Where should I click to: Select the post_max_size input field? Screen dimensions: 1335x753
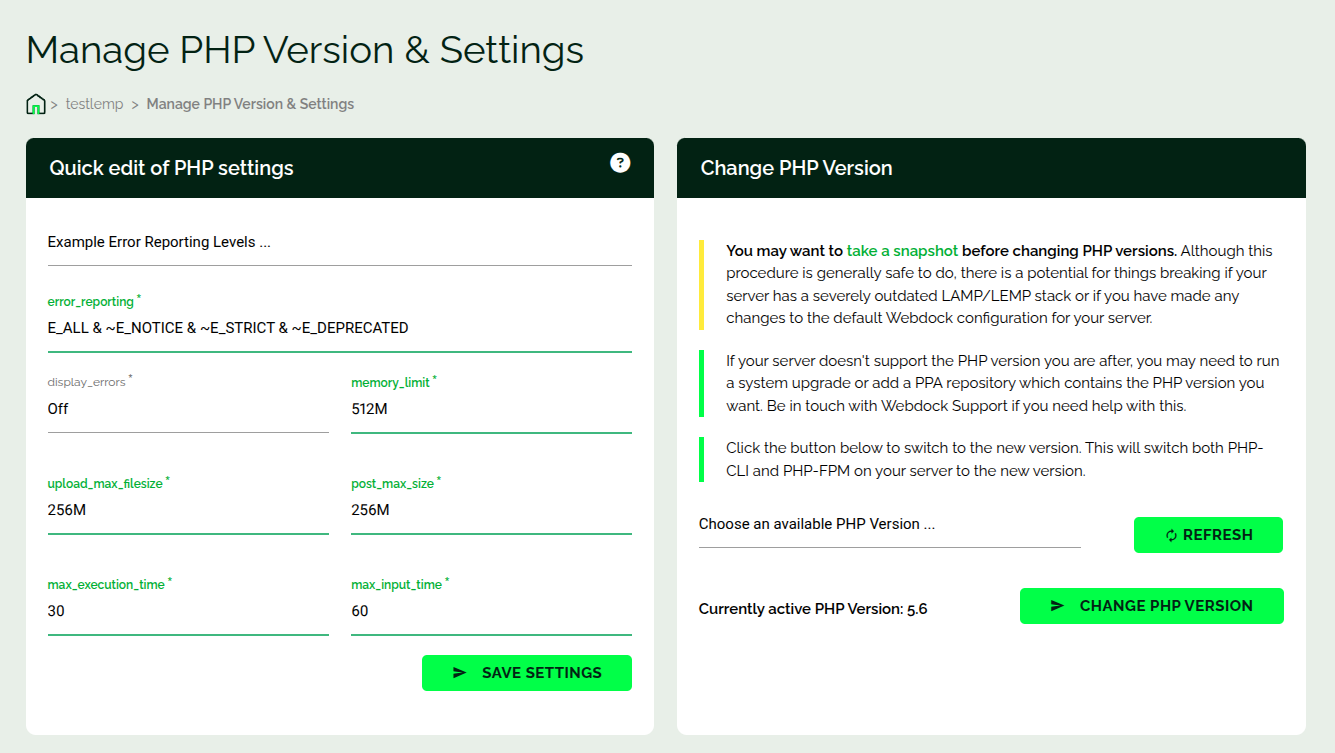click(x=490, y=510)
